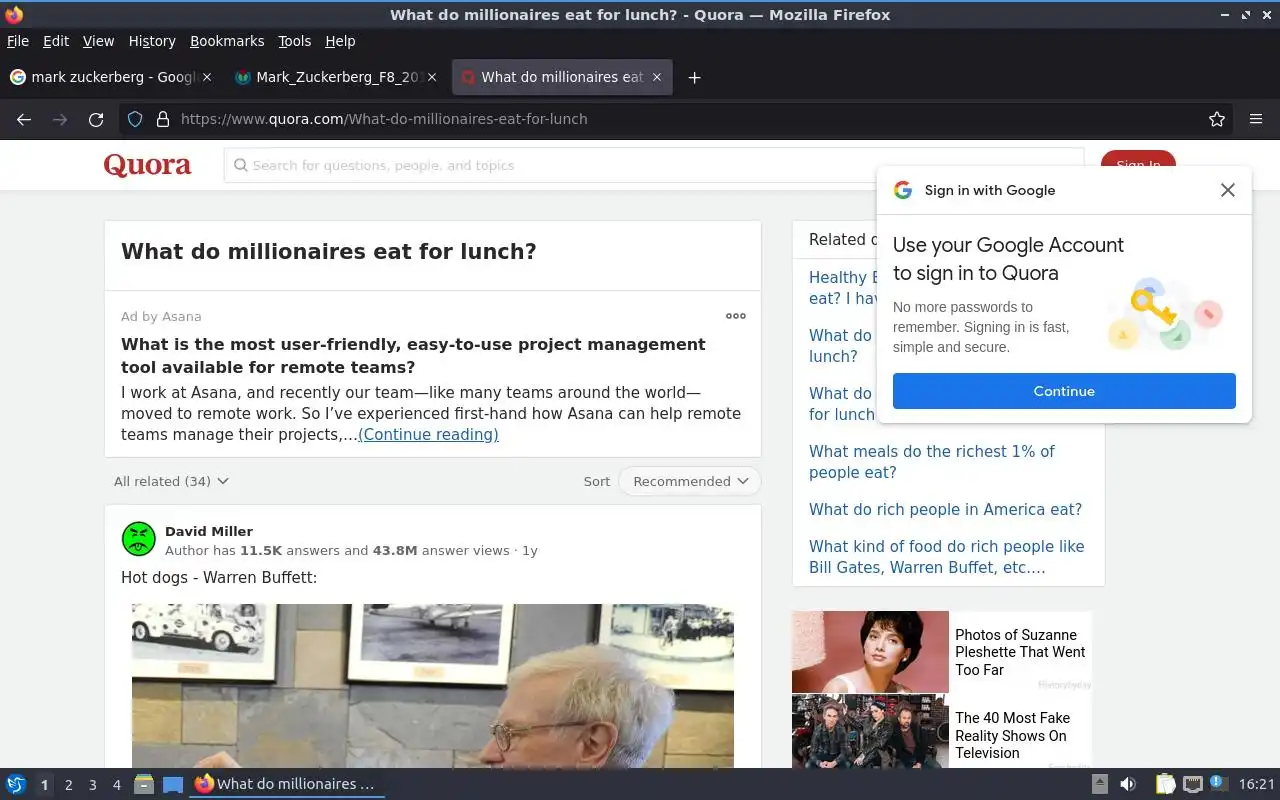The height and width of the screenshot is (800, 1280).
Task: Open the network tray icon
Action: point(1192,784)
